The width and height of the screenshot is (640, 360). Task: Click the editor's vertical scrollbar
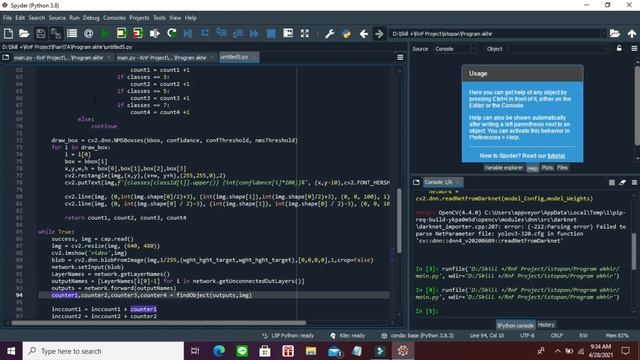coord(399,220)
